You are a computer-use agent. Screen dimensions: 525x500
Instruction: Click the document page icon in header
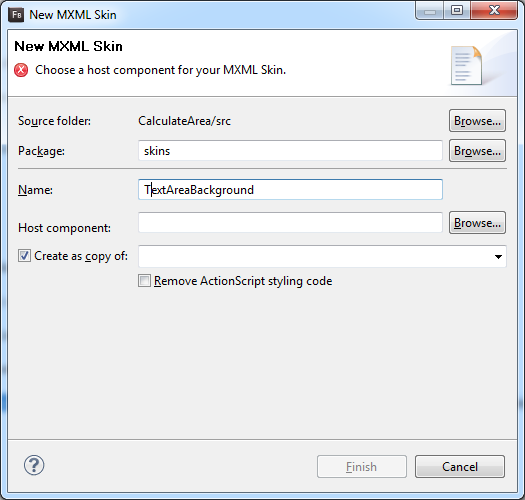click(x=466, y=66)
